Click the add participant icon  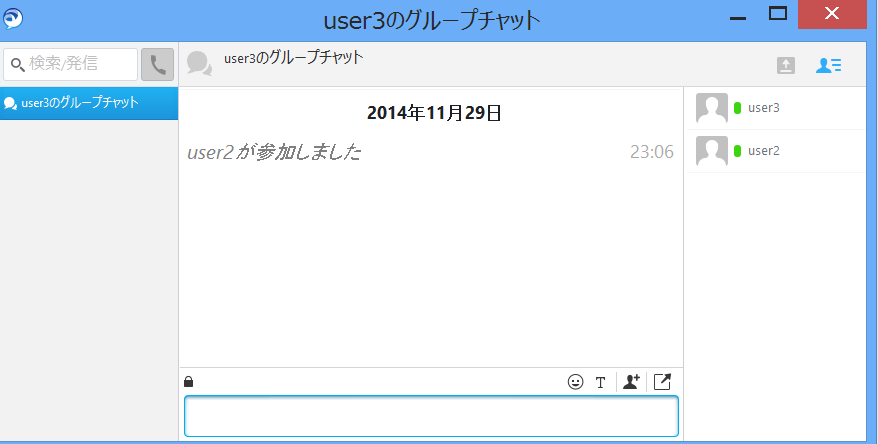(631, 381)
